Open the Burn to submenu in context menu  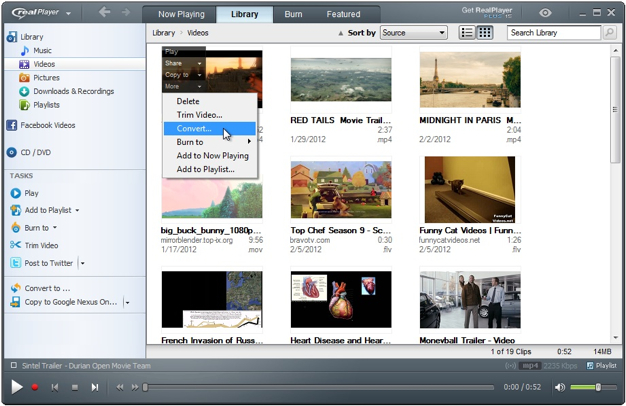click(210, 142)
